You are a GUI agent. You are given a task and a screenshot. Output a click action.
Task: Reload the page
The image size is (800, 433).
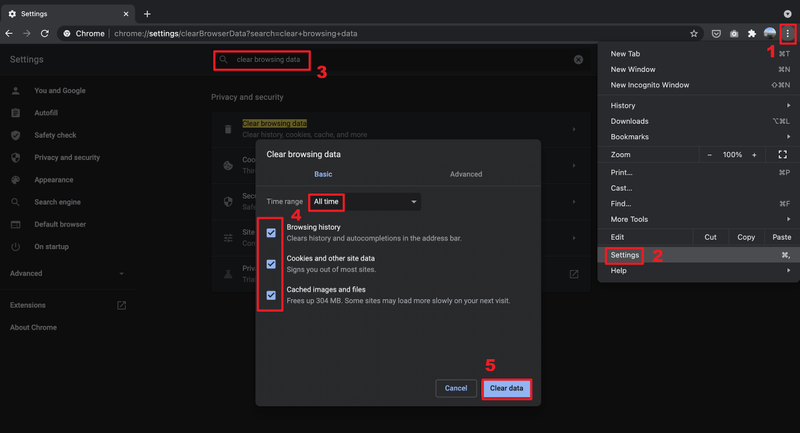pyautogui.click(x=45, y=34)
